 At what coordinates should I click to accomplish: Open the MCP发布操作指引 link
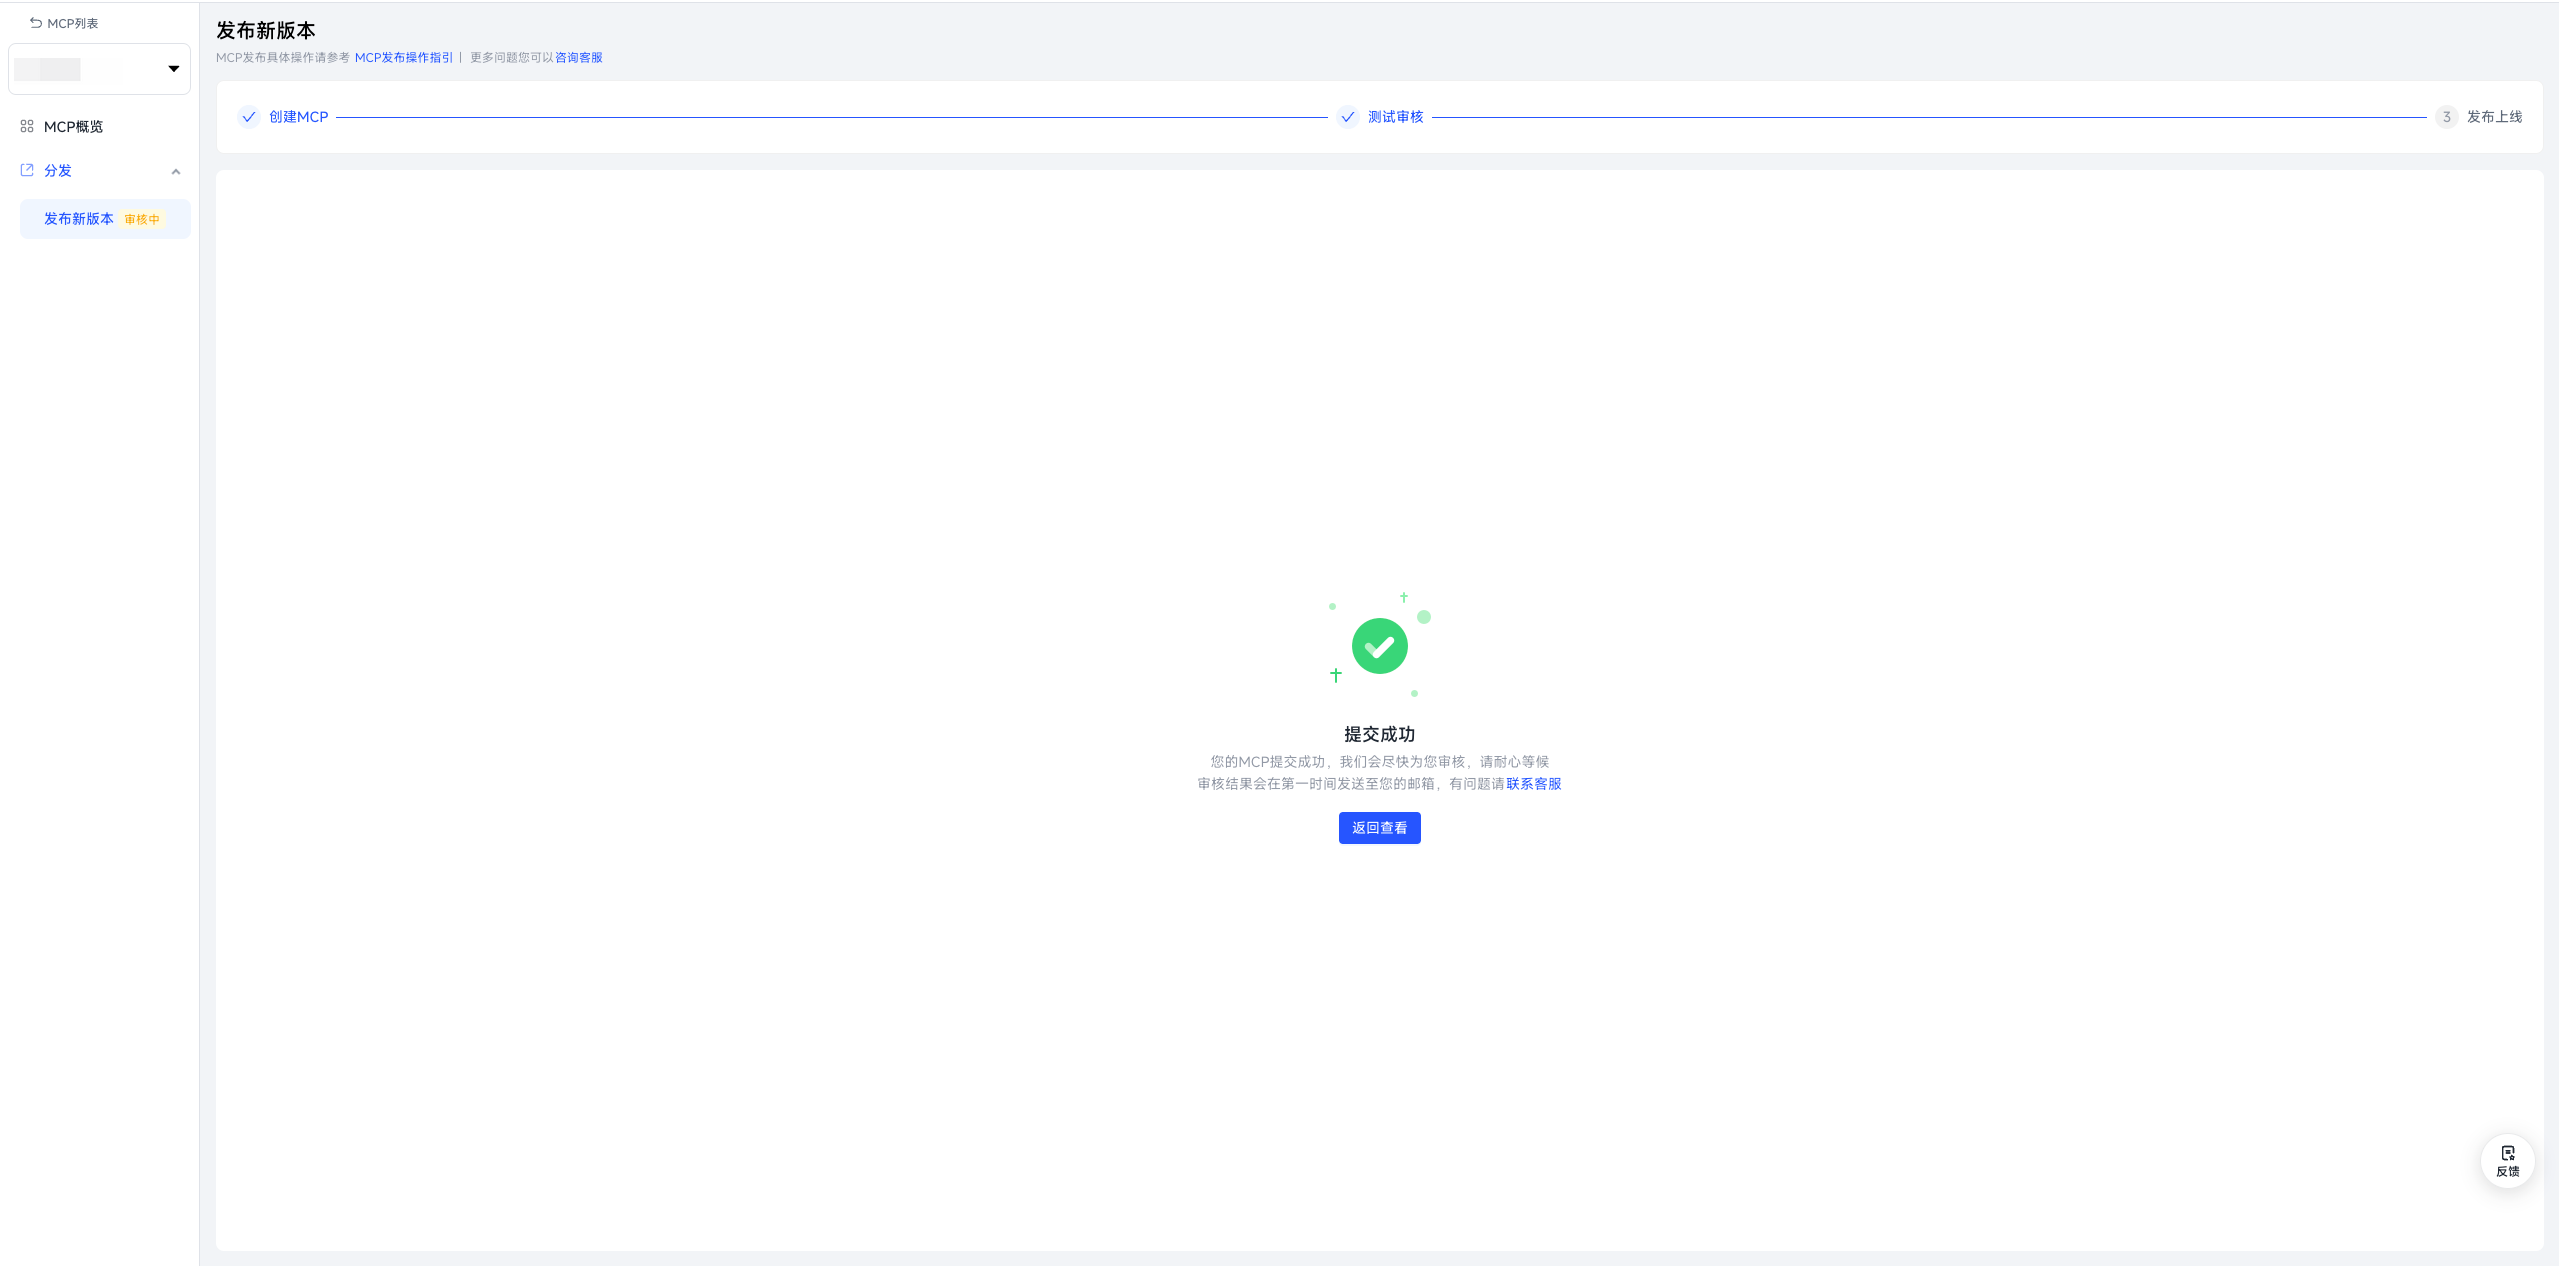[403, 58]
